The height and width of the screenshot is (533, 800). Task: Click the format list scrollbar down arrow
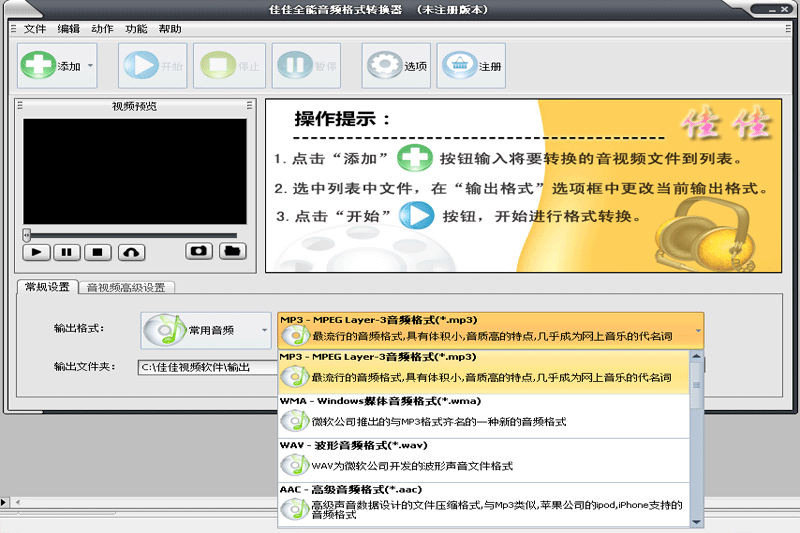[696, 522]
